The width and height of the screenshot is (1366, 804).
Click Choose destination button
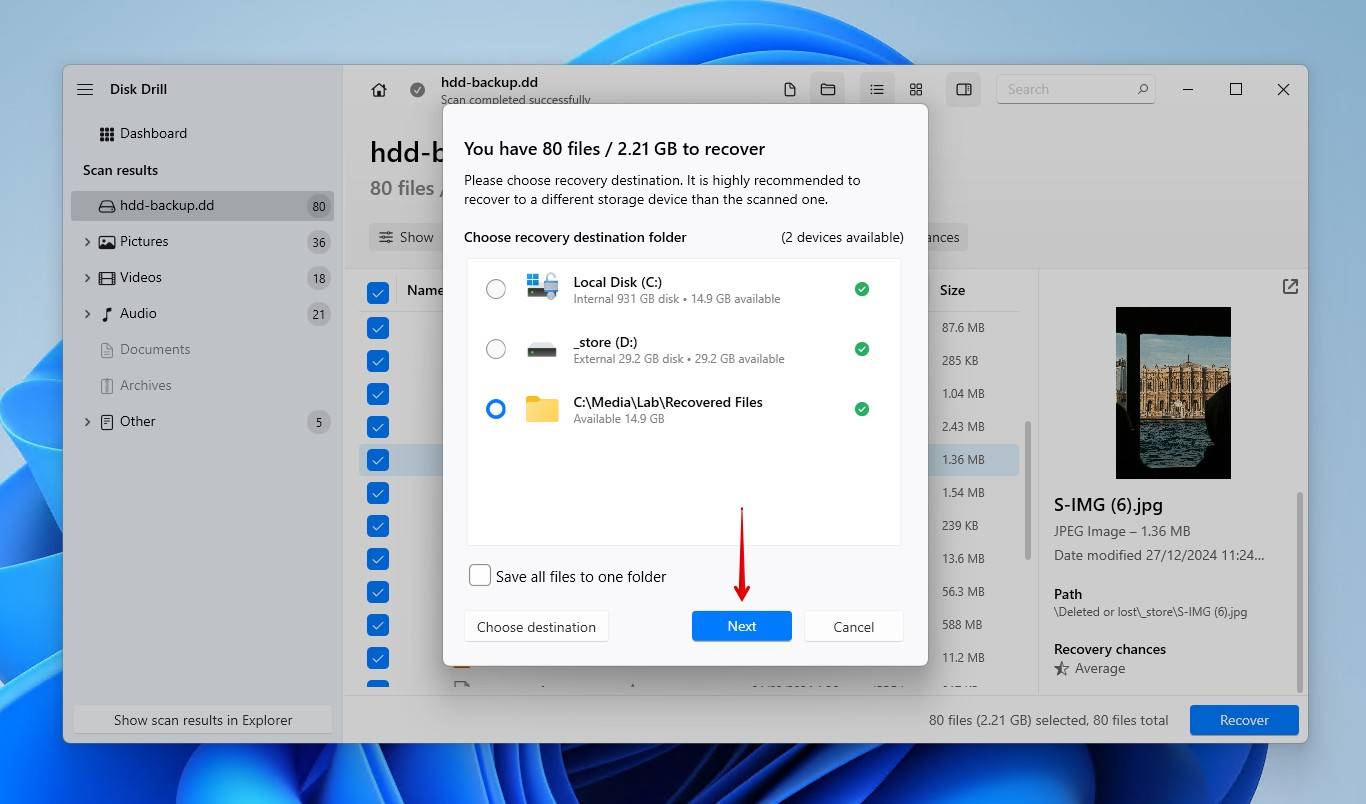pyautogui.click(x=536, y=627)
